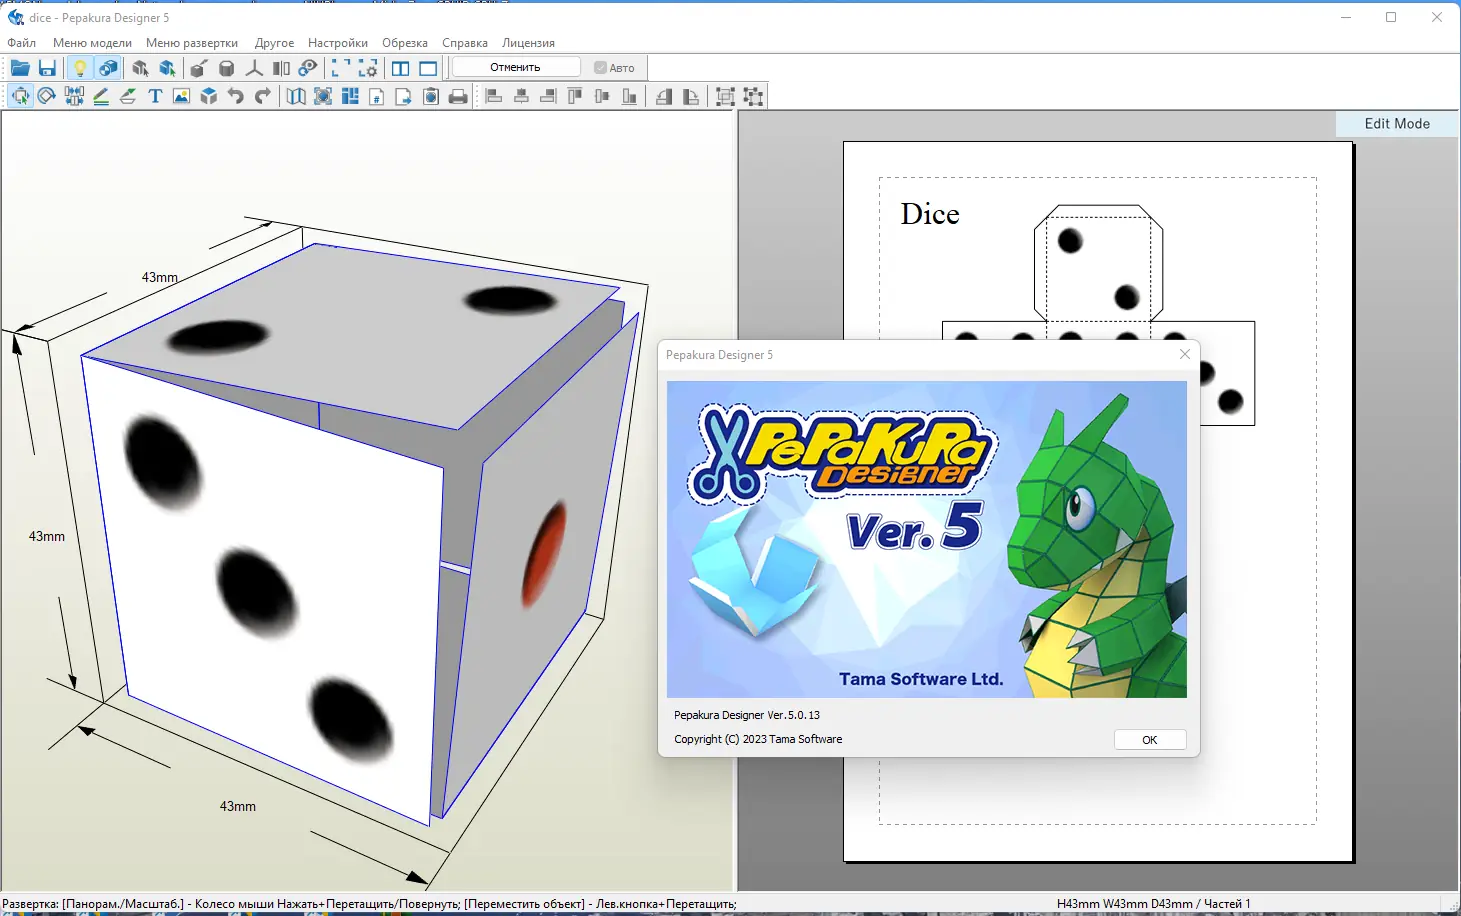Click the align left icon
1461x916 pixels.
(492, 96)
